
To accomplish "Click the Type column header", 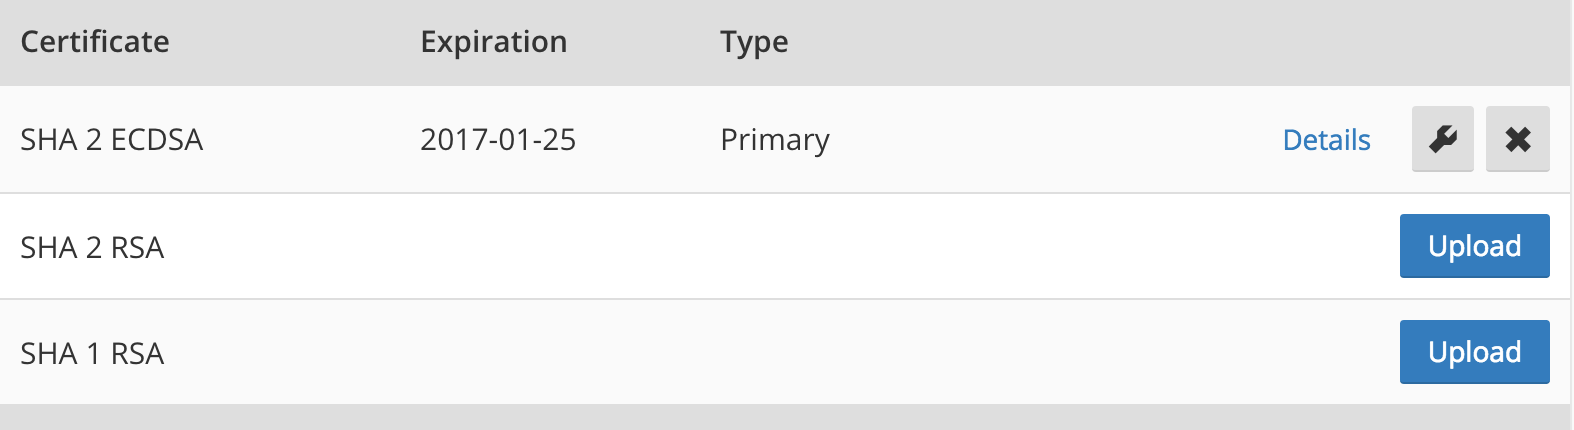I will (x=754, y=42).
